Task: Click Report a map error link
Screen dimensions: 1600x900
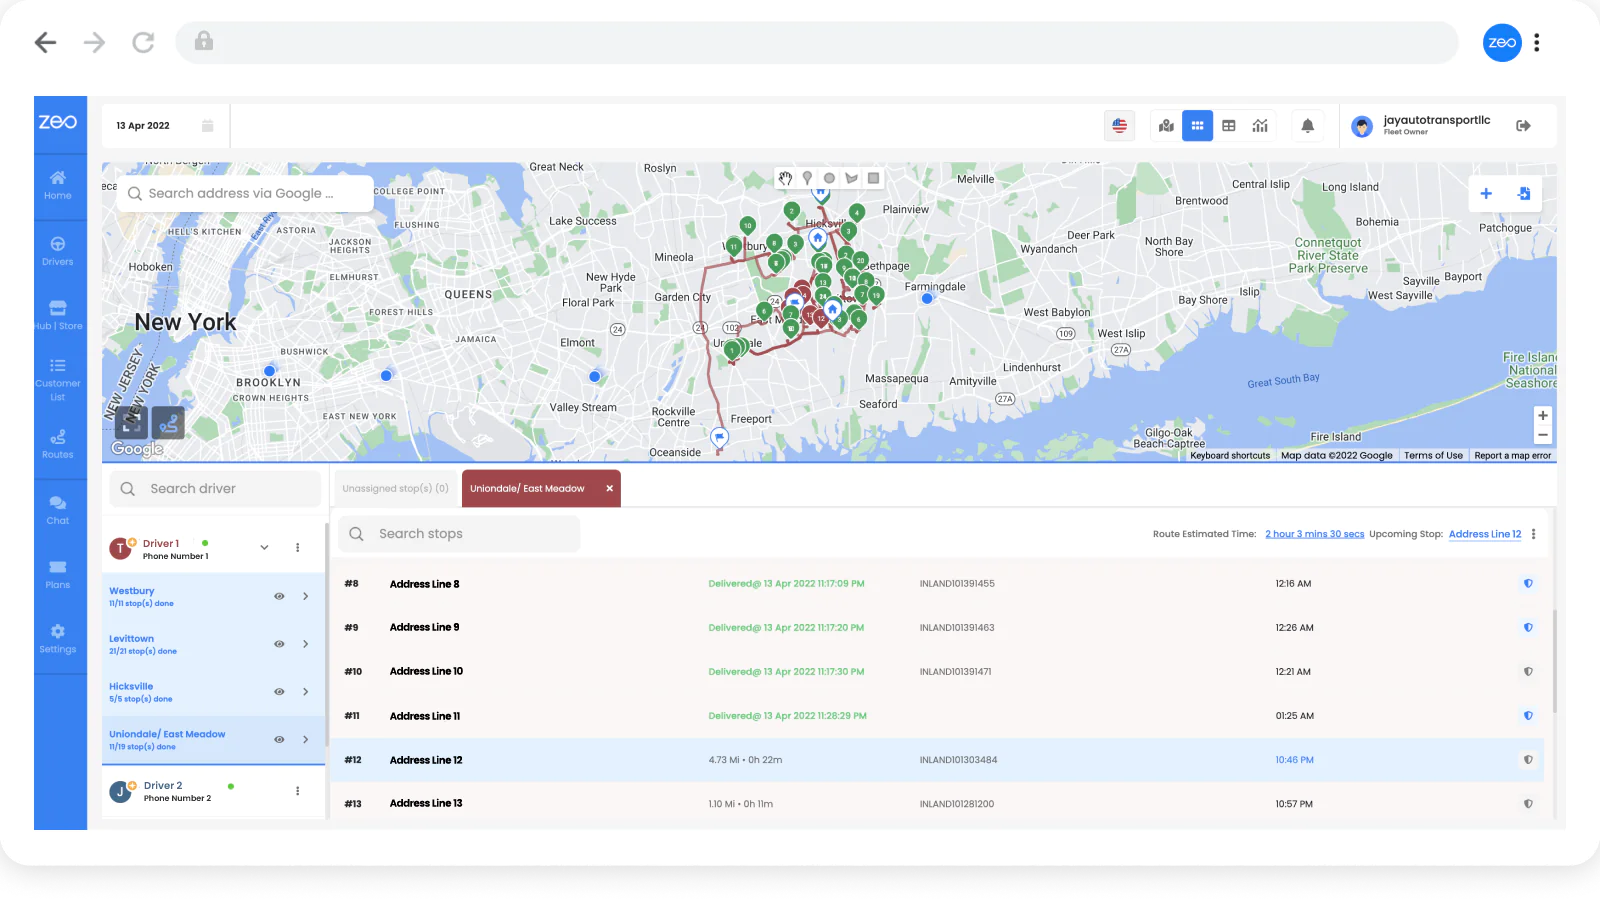Action: pos(1512,456)
